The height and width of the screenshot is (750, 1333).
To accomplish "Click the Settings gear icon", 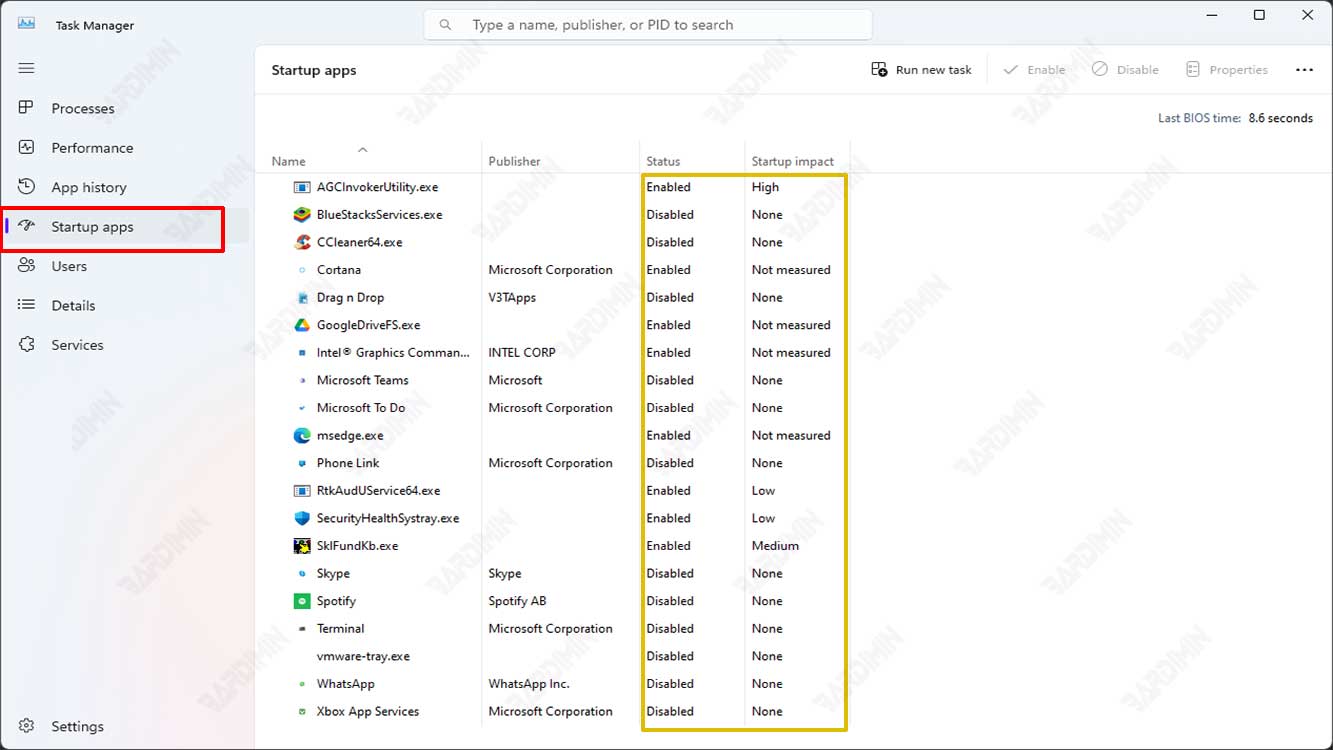I will (27, 726).
